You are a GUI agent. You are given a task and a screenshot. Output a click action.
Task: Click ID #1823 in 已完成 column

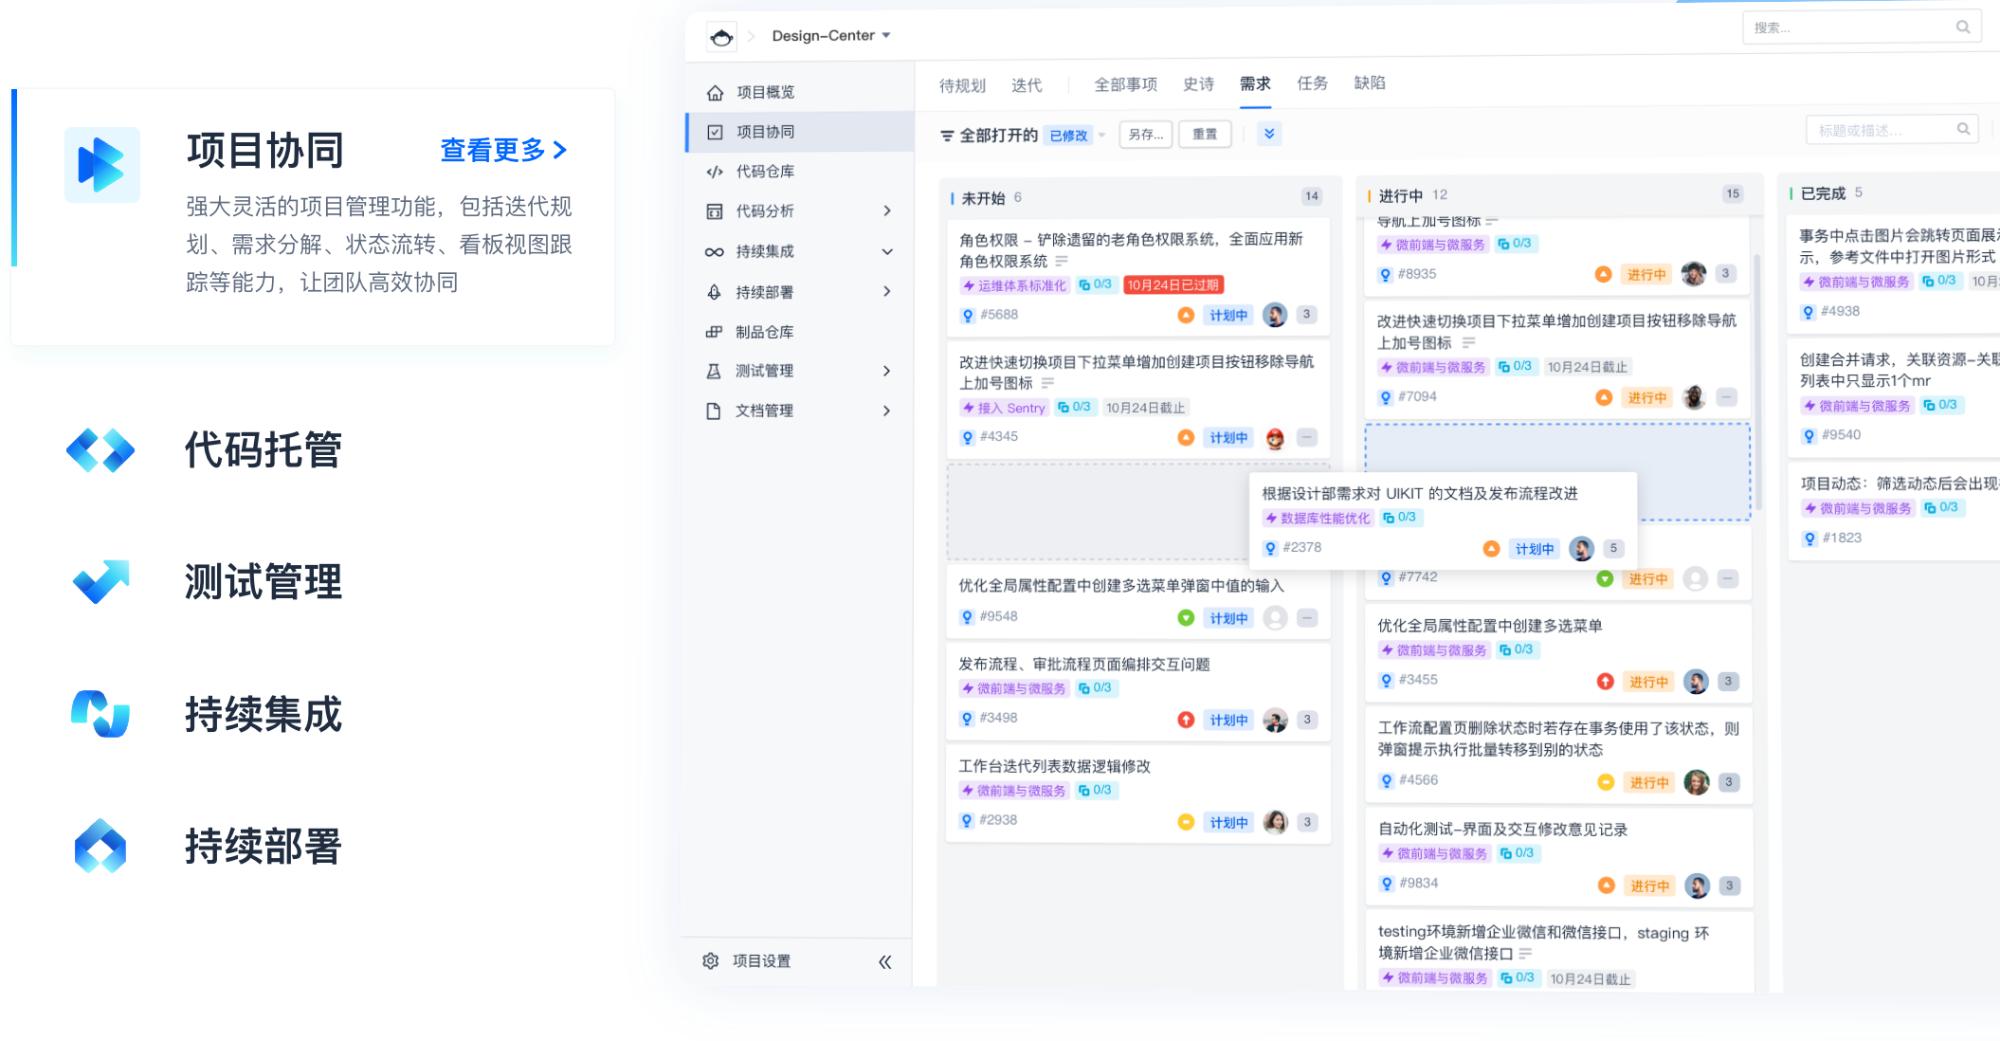coord(1841,538)
